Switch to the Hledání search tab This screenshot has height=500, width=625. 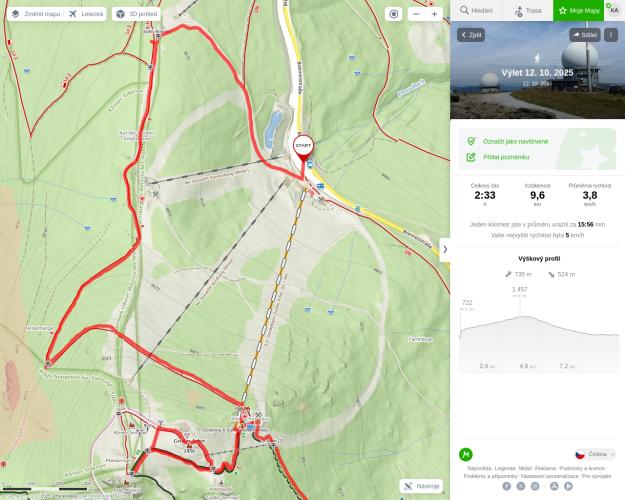click(476, 11)
